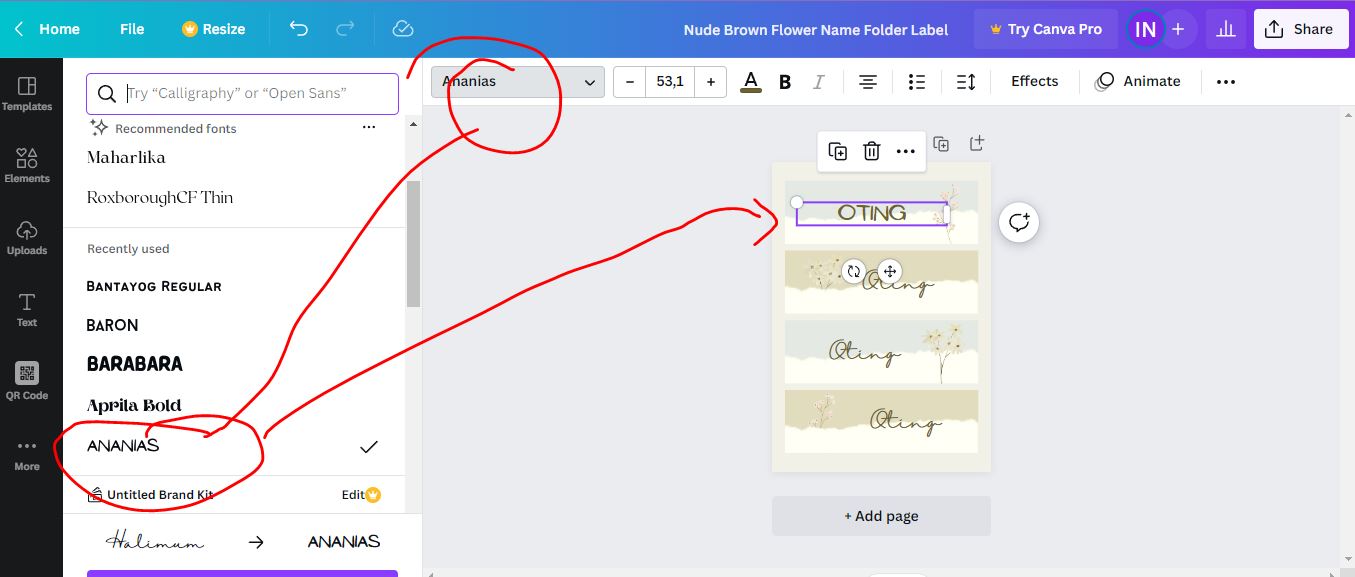Click the Add page button

pyautogui.click(x=881, y=516)
